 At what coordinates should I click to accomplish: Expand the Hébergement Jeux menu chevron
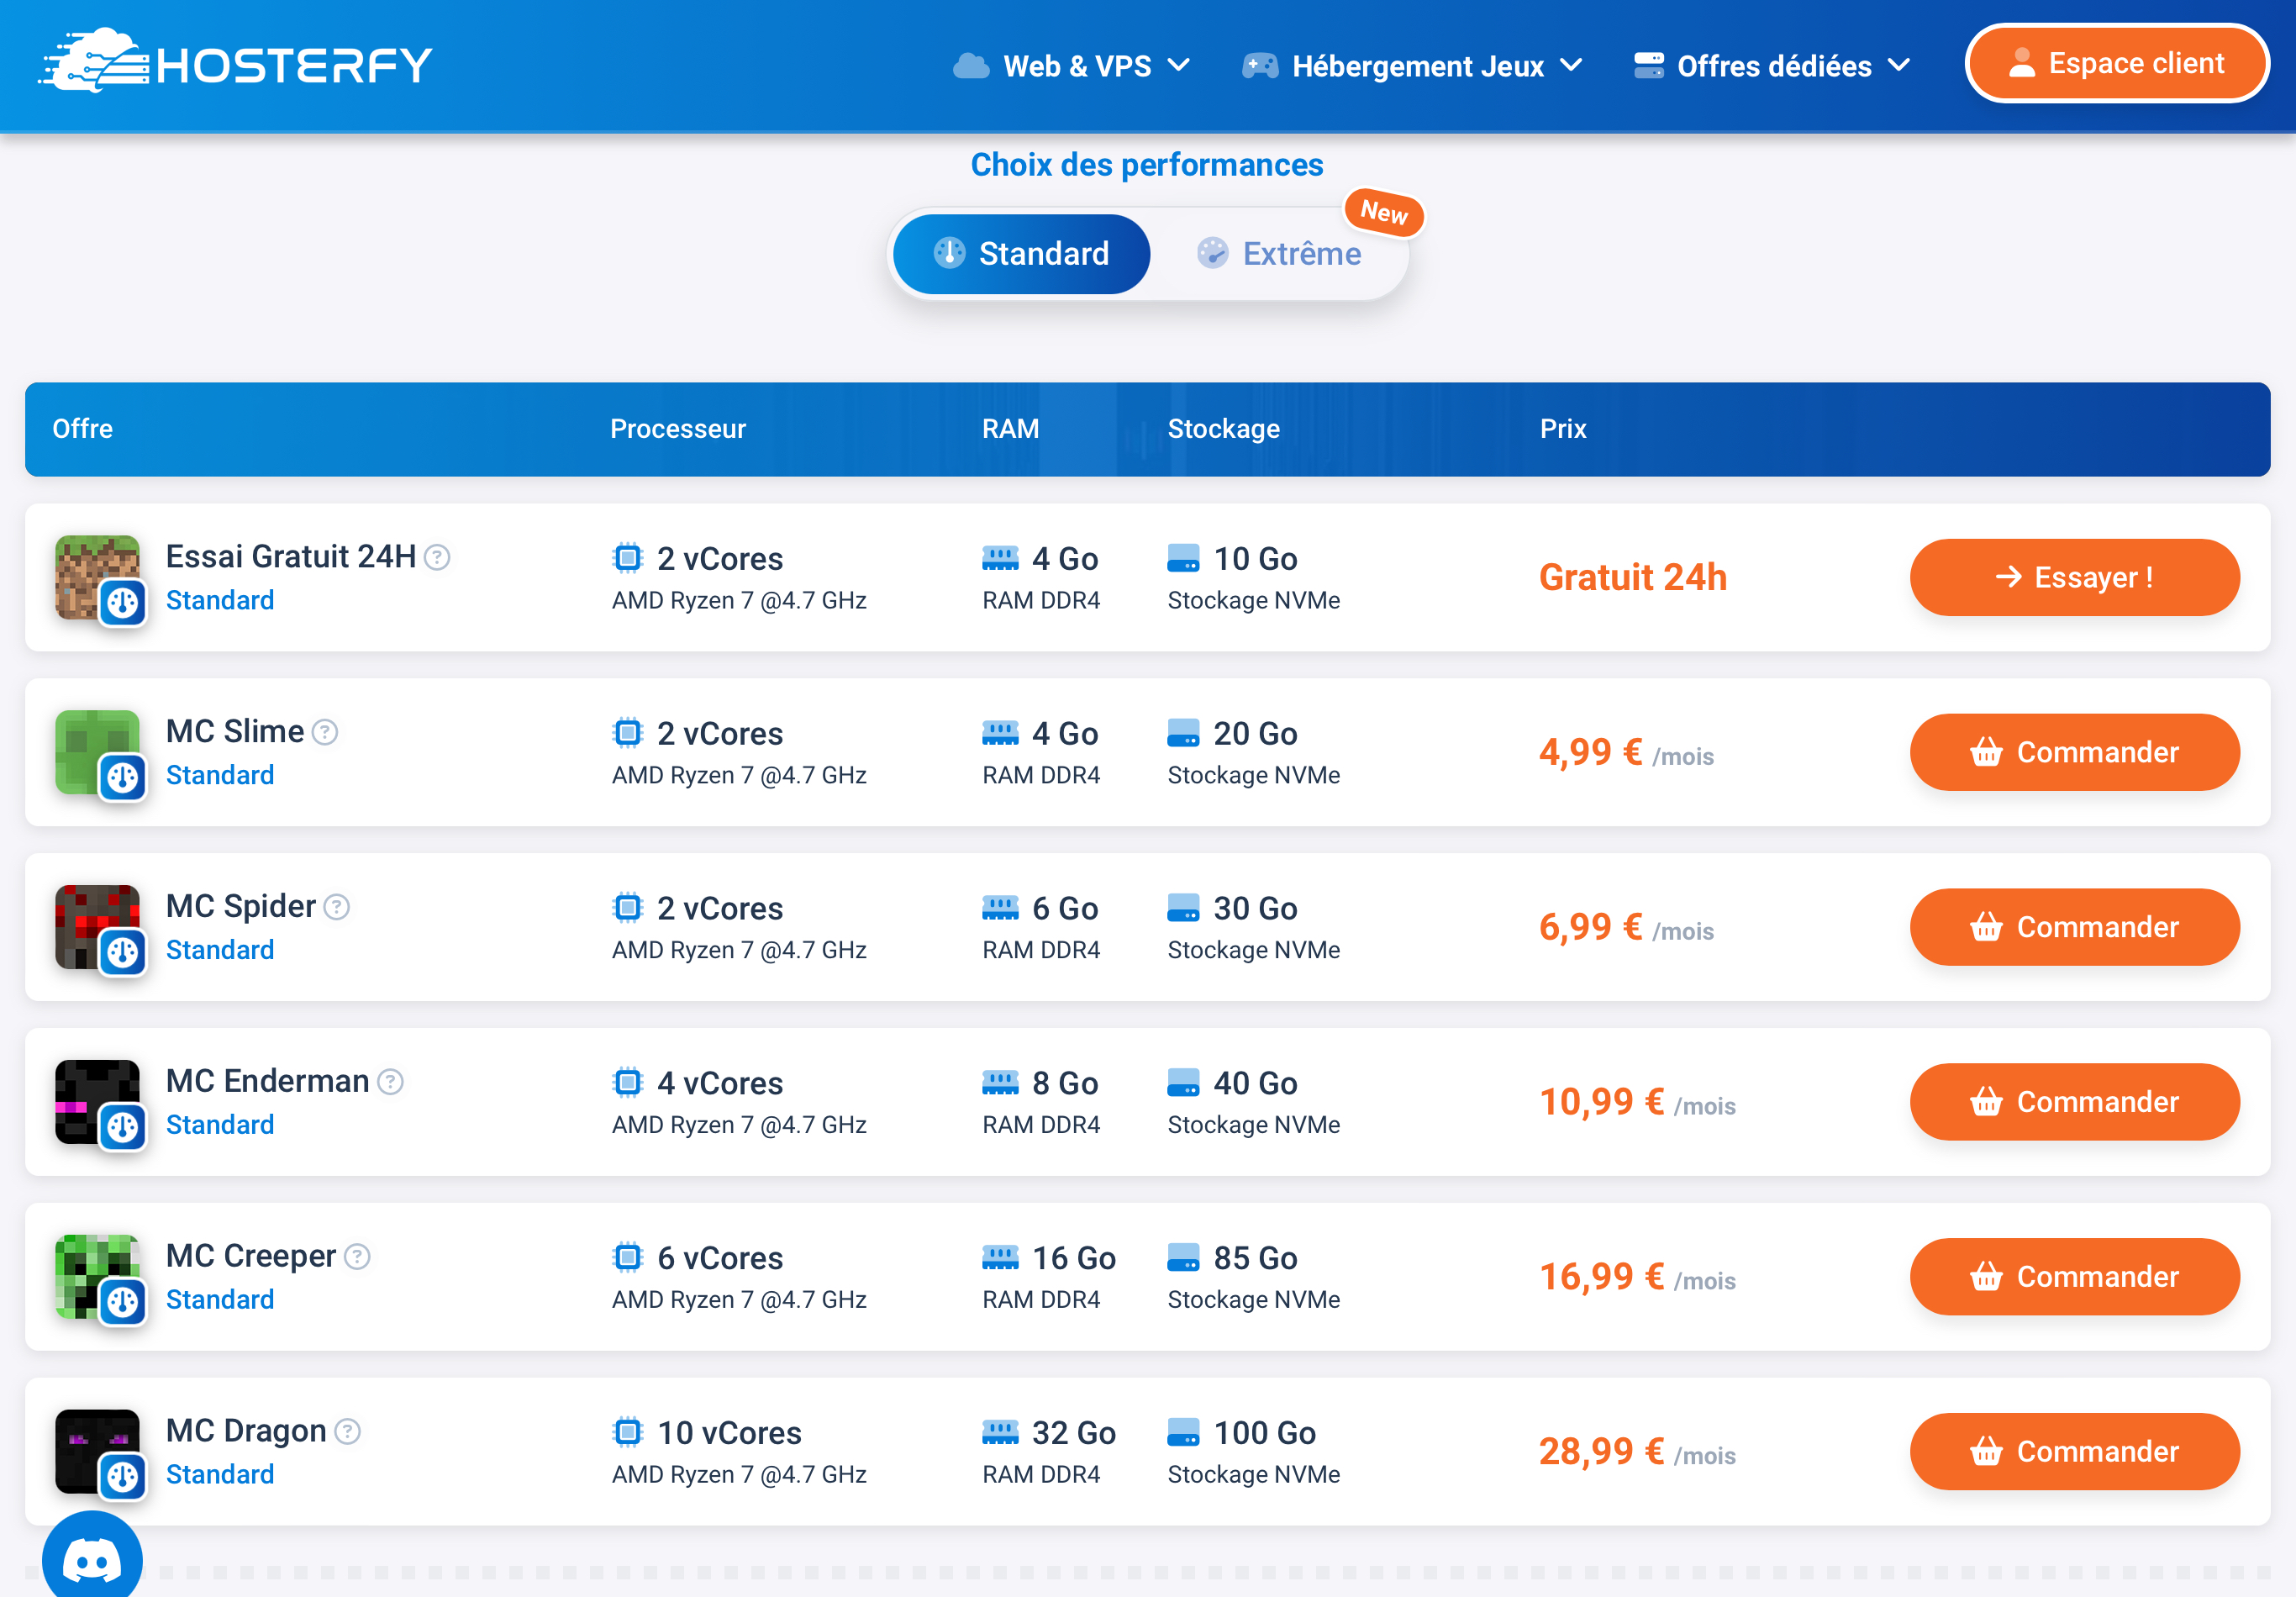[1572, 65]
